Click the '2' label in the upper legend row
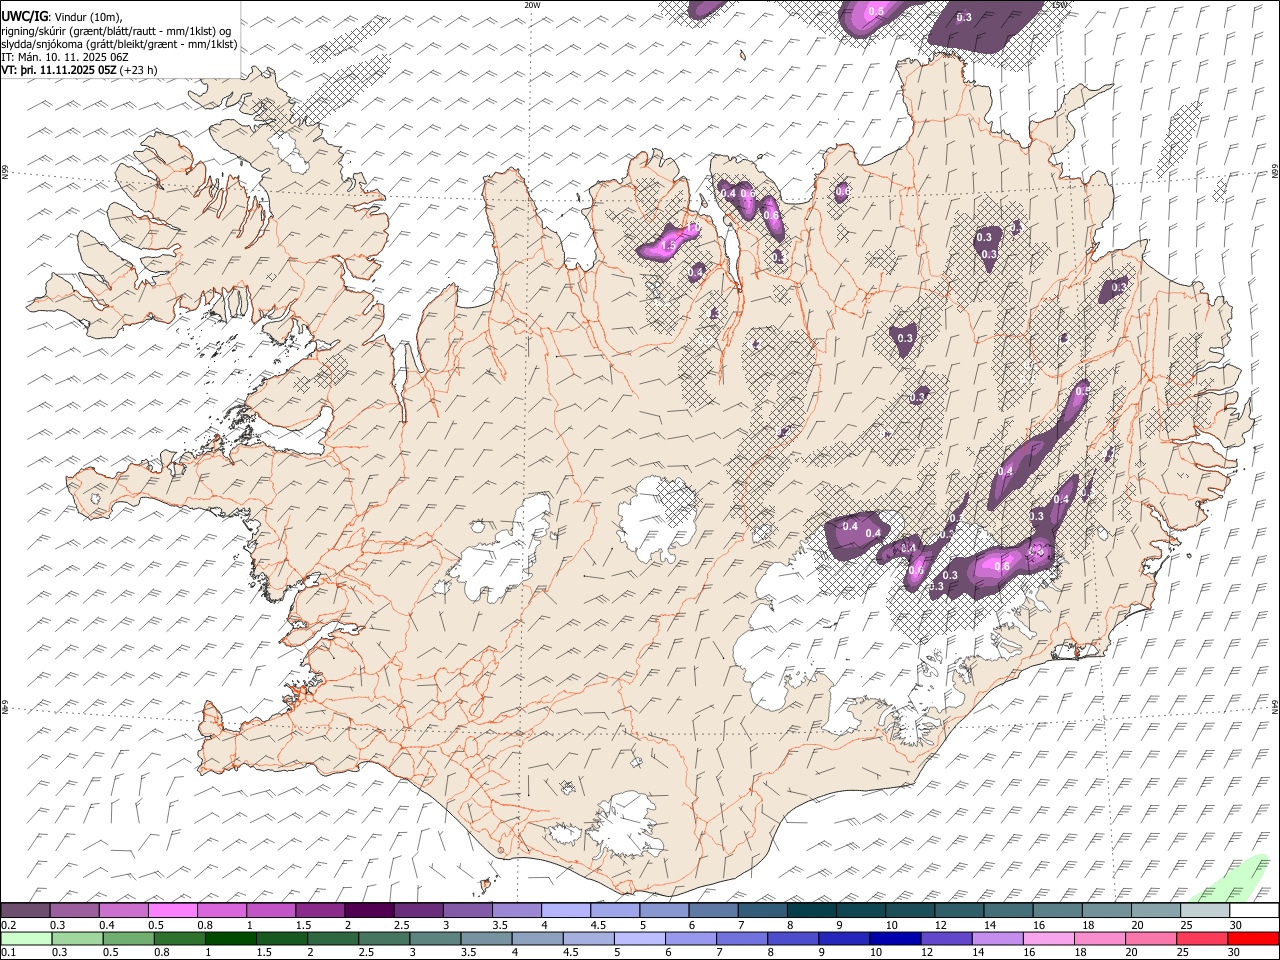Viewport: 1280px width, 960px height. pyautogui.click(x=348, y=925)
